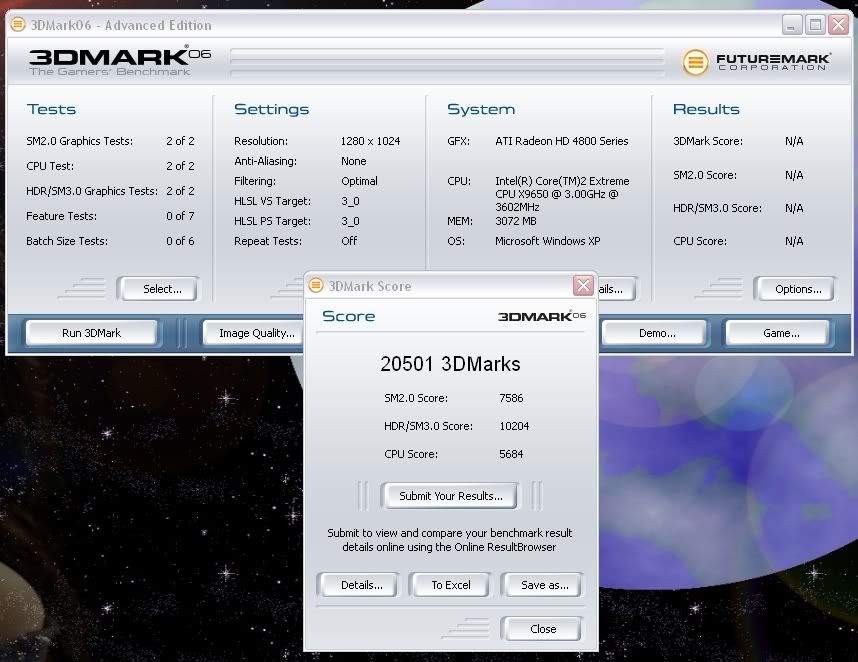Screen dimensions: 858x662
Task: Click the "Settings" section heading
Action: (271, 109)
